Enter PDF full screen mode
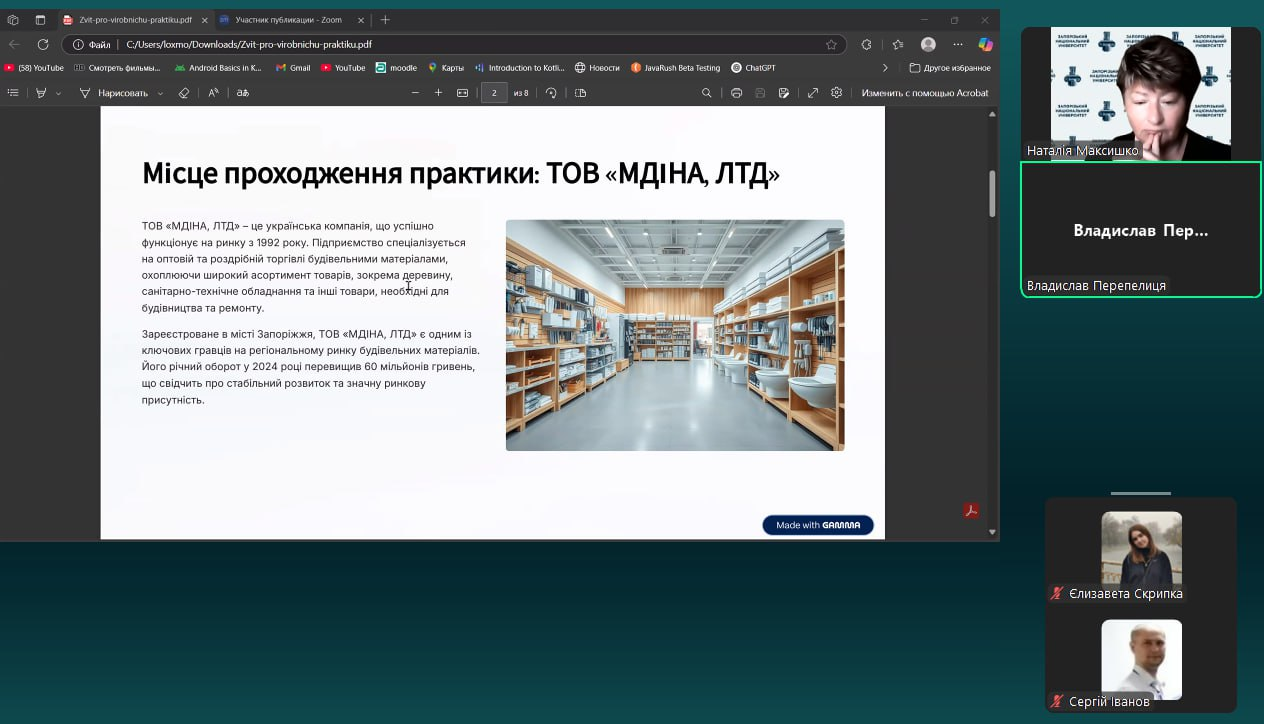Screen dimensions: 1264x724 [x=813, y=93]
